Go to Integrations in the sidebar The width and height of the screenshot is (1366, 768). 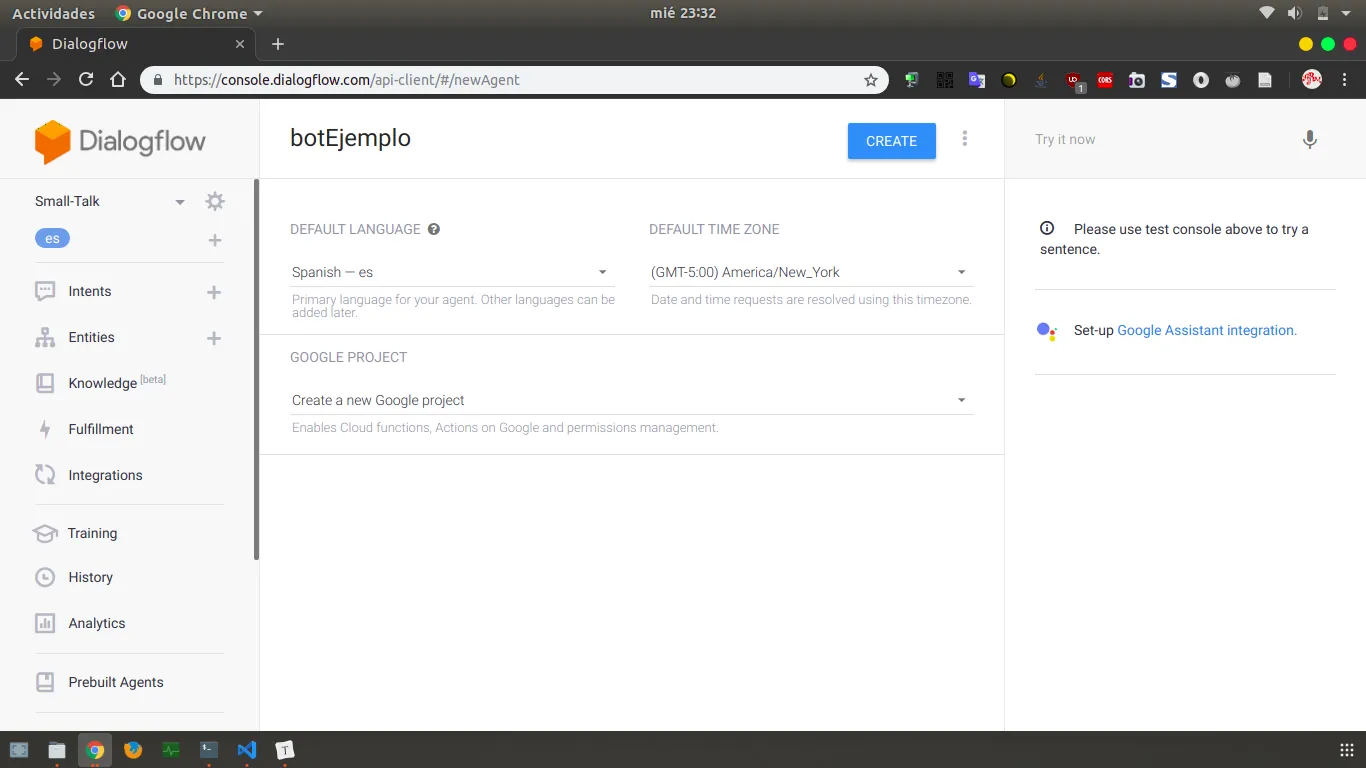point(105,475)
